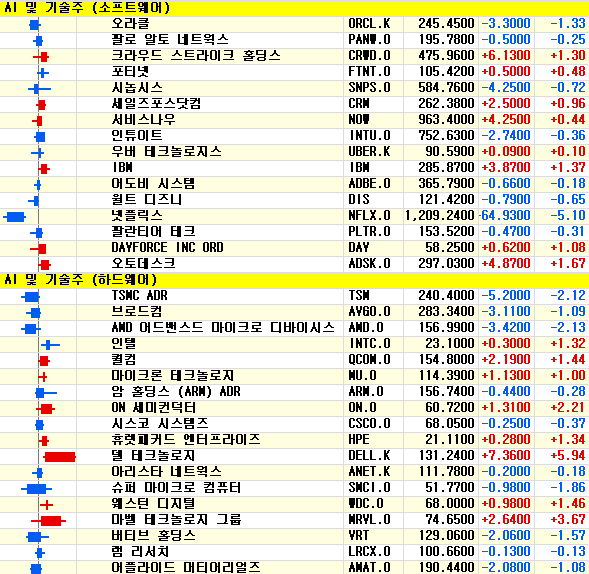Click the Marvell Technology candlestick icon

[48, 521]
